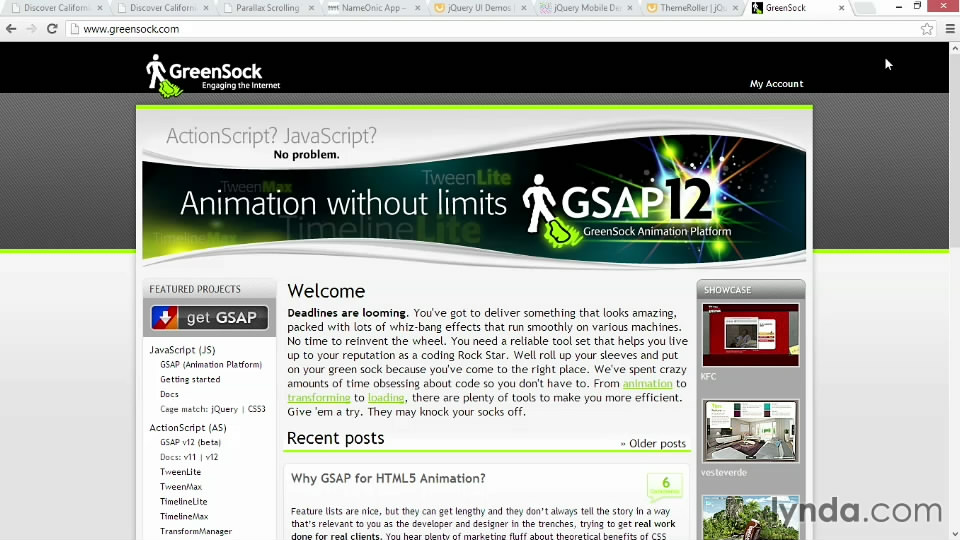Viewport: 960px width, 540px height.
Task: Switch to the ThemeRoller tab
Action: 691,8
